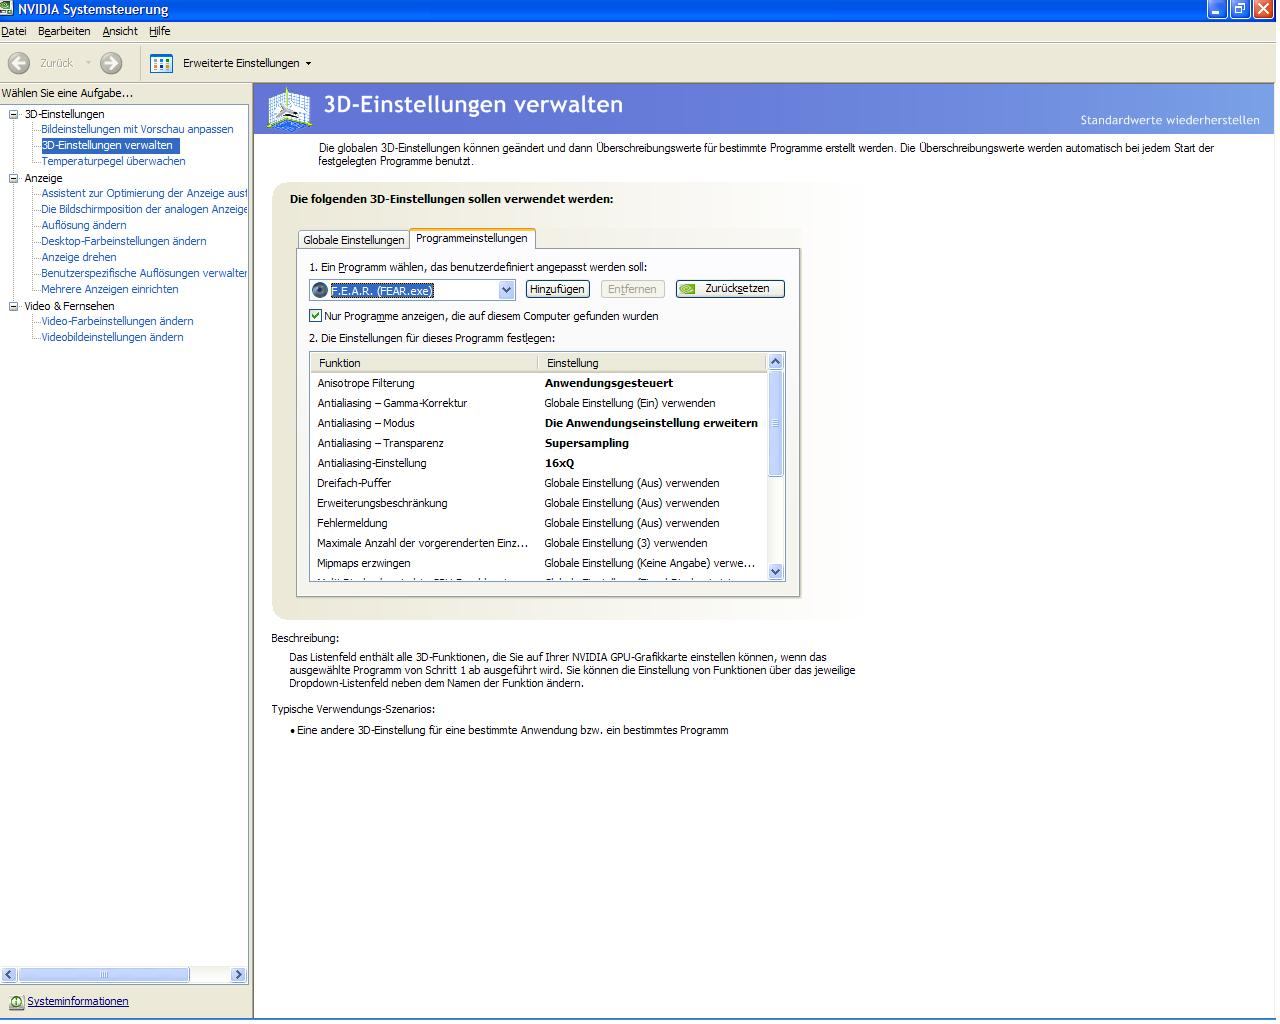Open the Ansicht menu
The height and width of the screenshot is (1024, 1280).
(120, 31)
